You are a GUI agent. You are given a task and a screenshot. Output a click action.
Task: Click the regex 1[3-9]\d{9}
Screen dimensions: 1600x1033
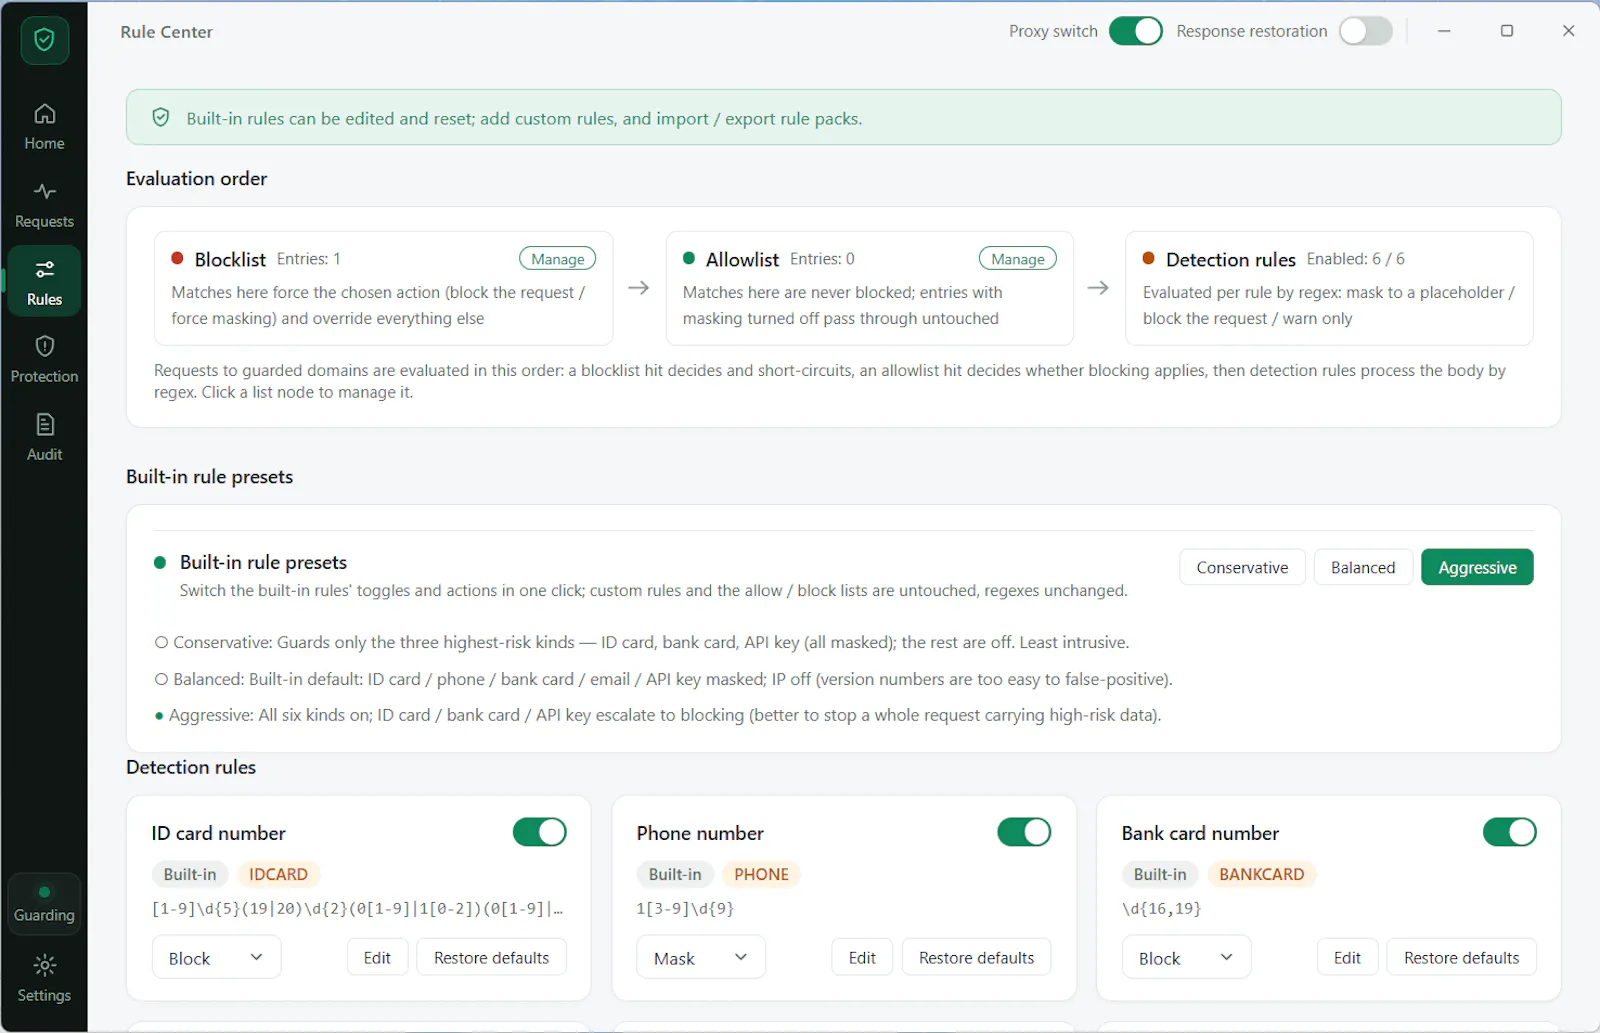click(685, 909)
